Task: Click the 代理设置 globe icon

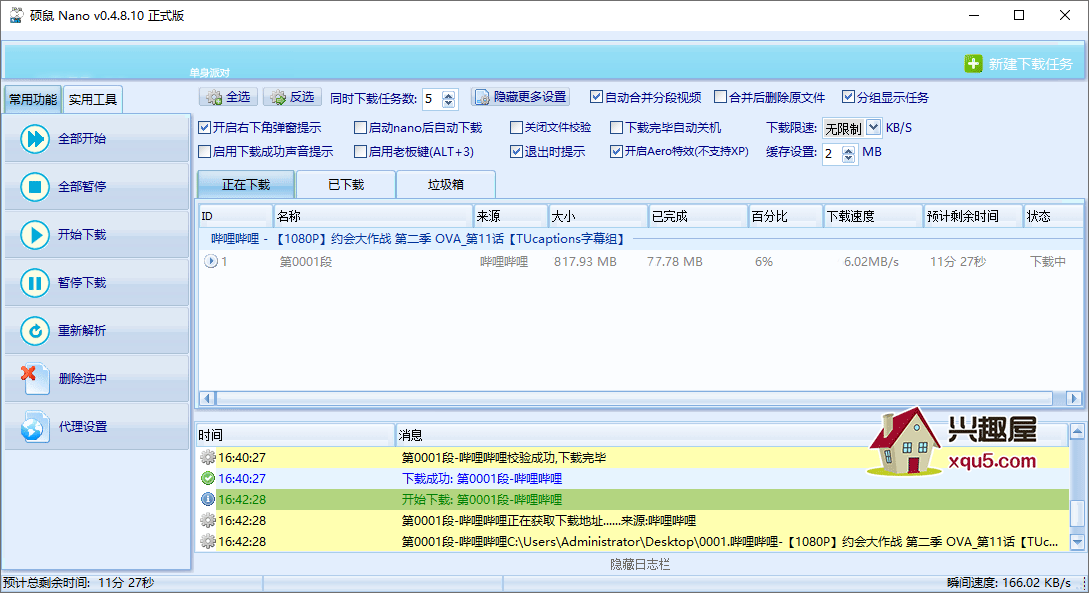Action: point(35,426)
